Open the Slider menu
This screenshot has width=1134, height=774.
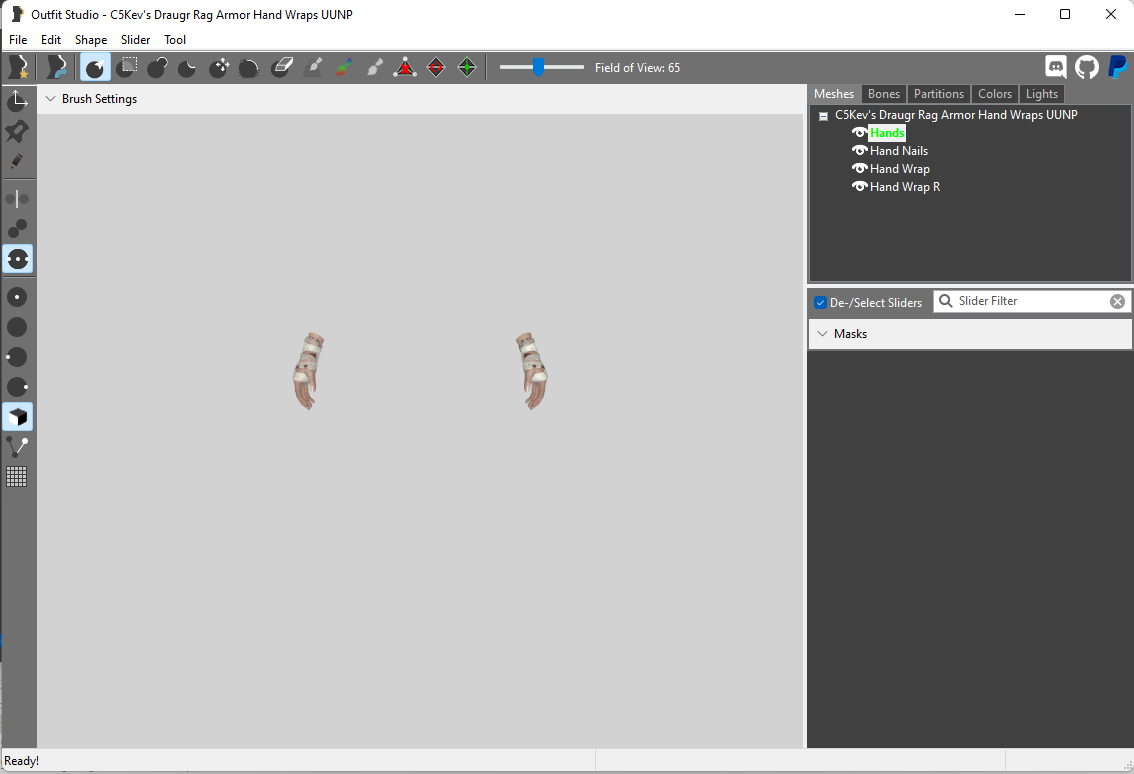[x=135, y=40]
